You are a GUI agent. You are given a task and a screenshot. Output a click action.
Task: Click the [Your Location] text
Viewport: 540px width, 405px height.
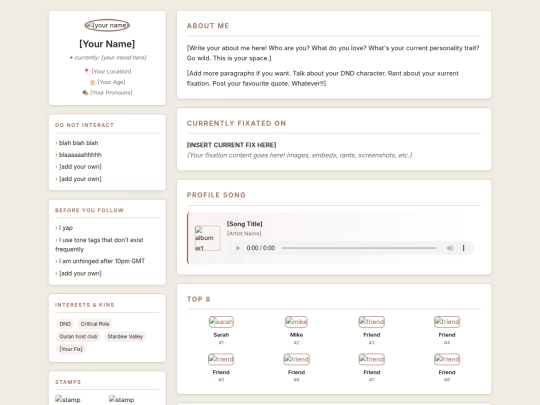111,71
